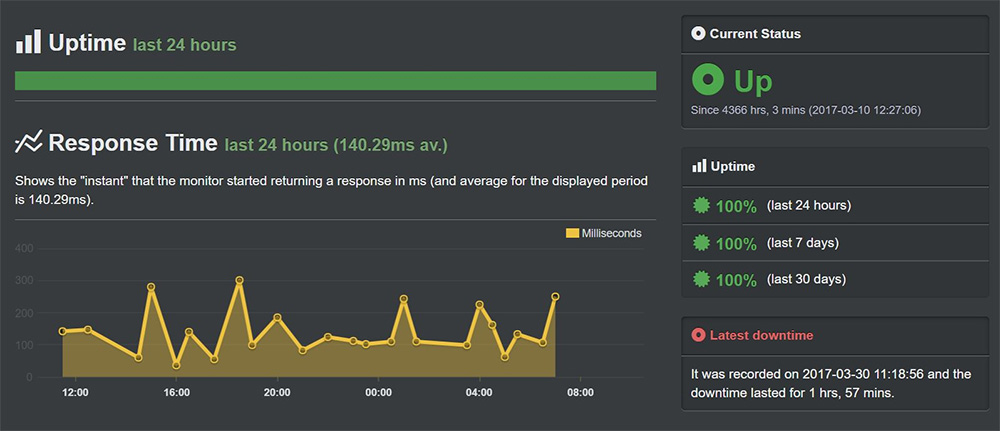Click the Response Time section heading

pyautogui.click(x=132, y=143)
